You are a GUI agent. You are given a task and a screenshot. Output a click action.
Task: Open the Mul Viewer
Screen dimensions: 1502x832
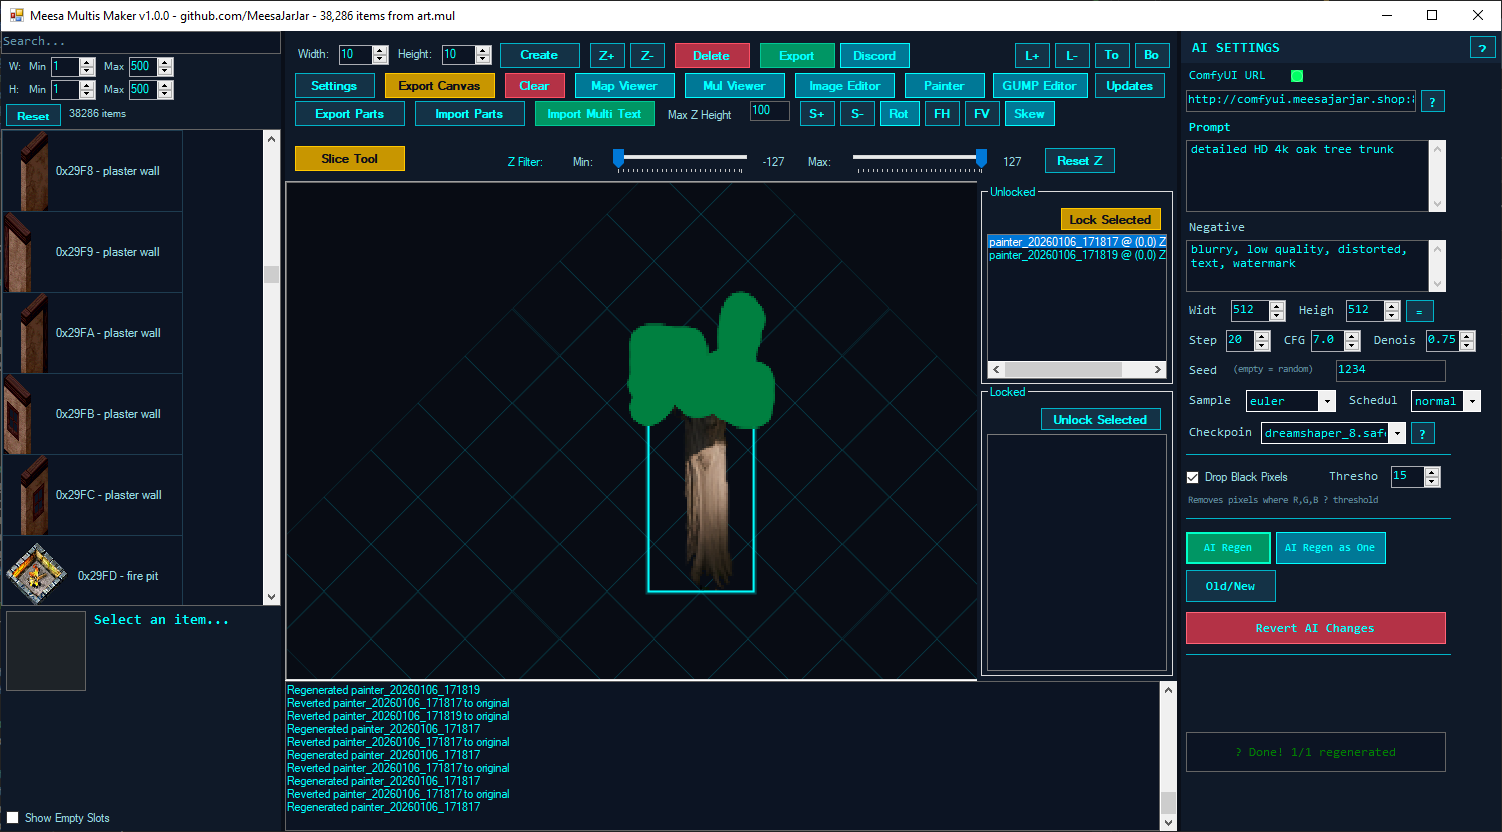pos(735,86)
